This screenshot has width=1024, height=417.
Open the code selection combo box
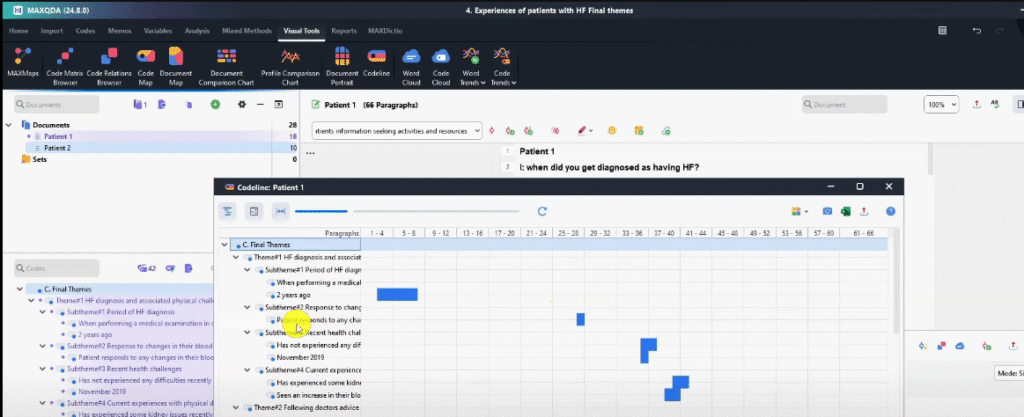click(x=397, y=131)
